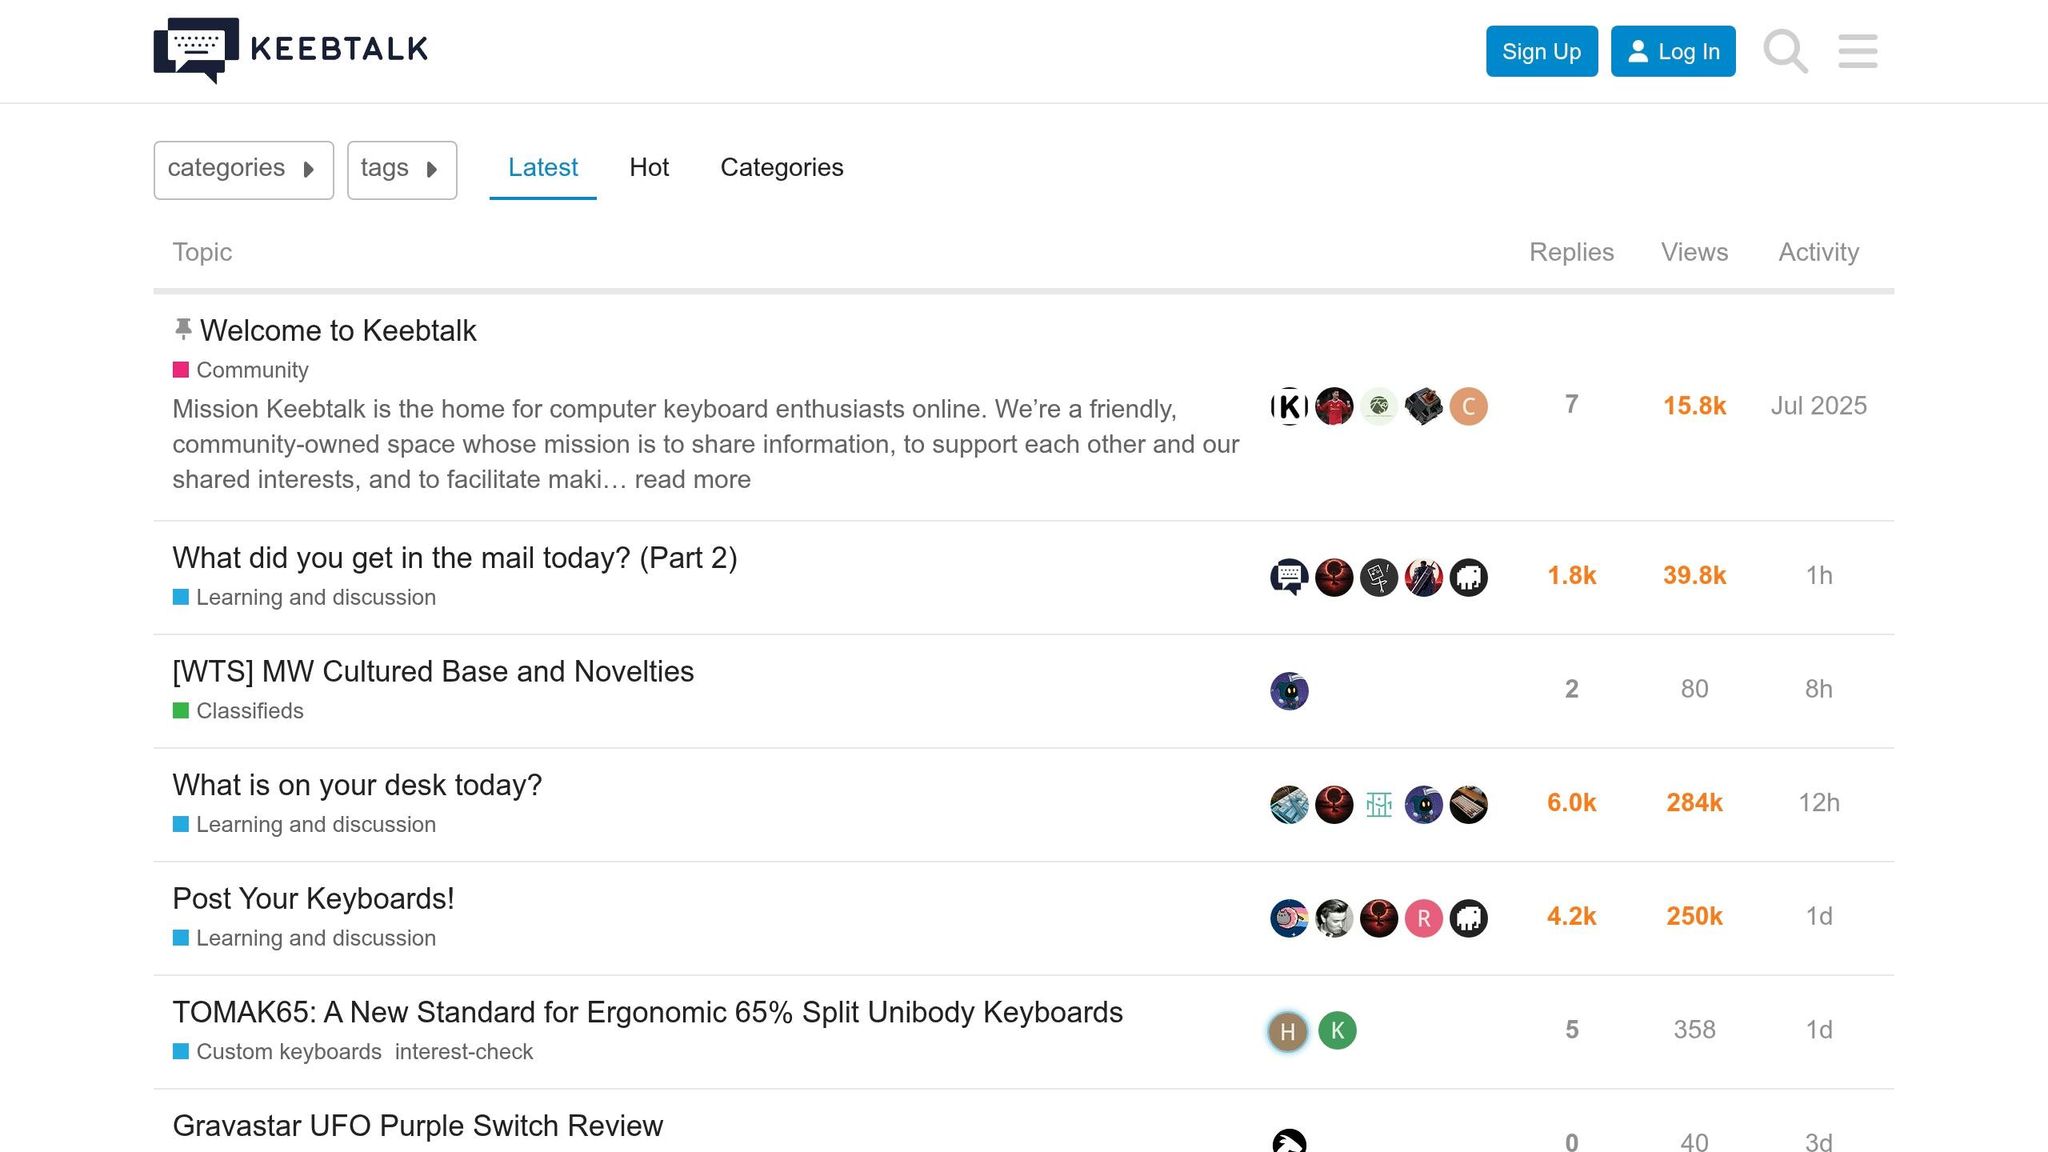Image resolution: width=2048 pixels, height=1152 pixels.
Task: Click the Keebtalk logo
Action: (291, 50)
